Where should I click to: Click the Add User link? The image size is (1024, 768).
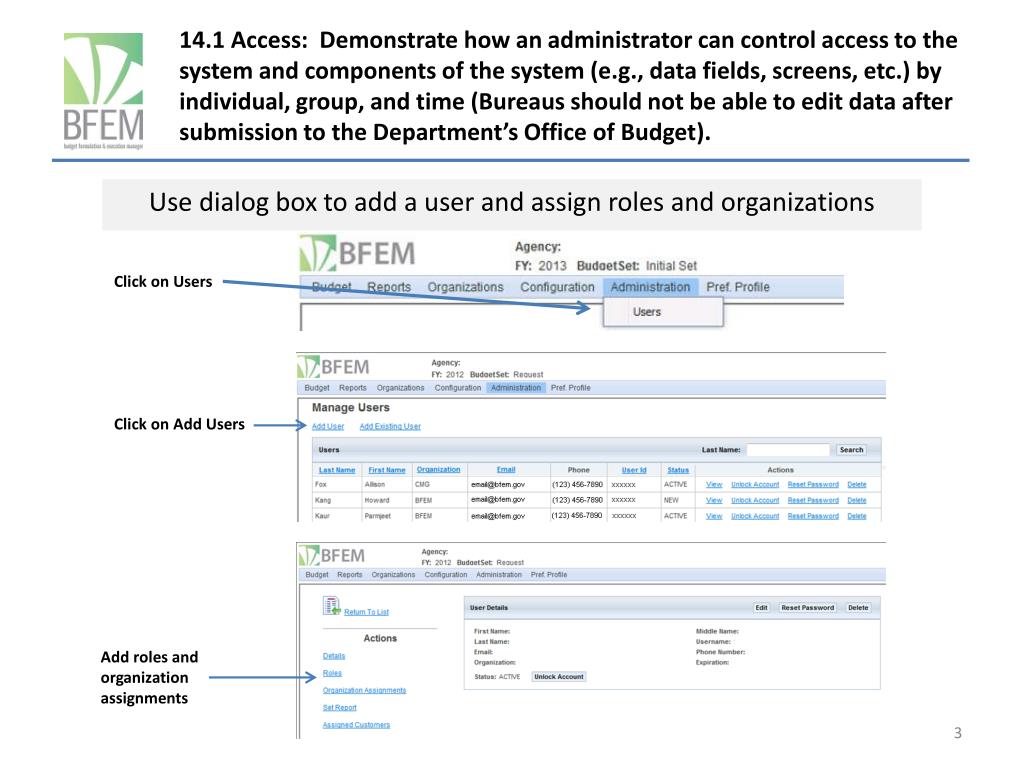click(x=328, y=426)
